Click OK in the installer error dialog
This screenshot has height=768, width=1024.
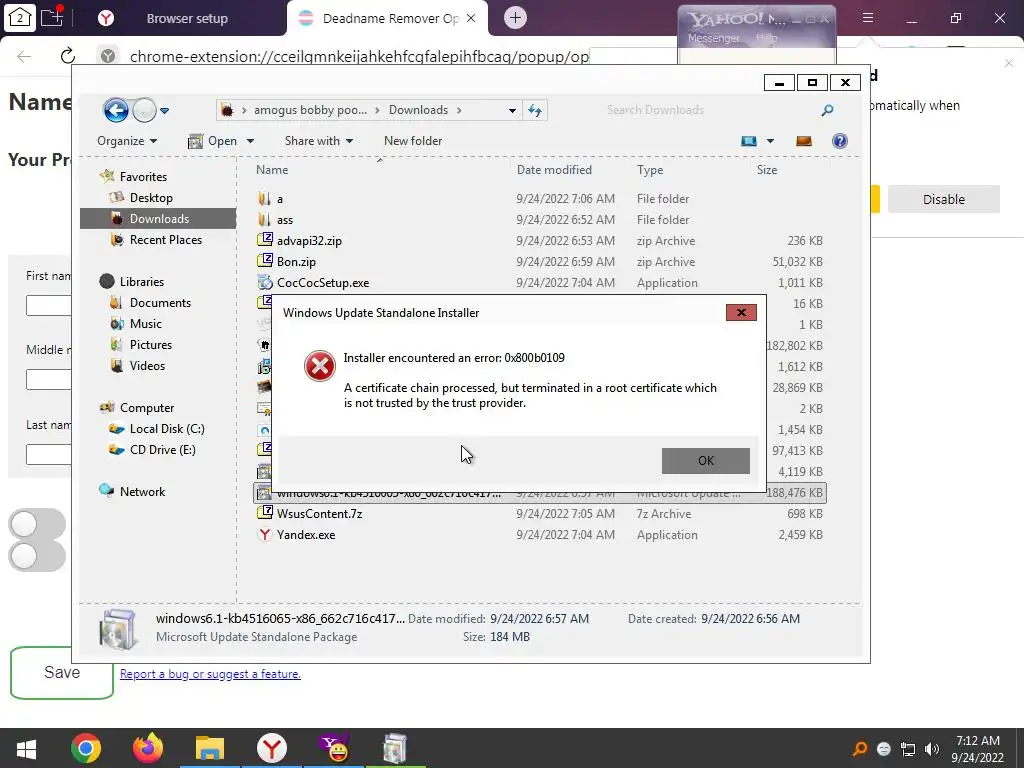coord(705,460)
